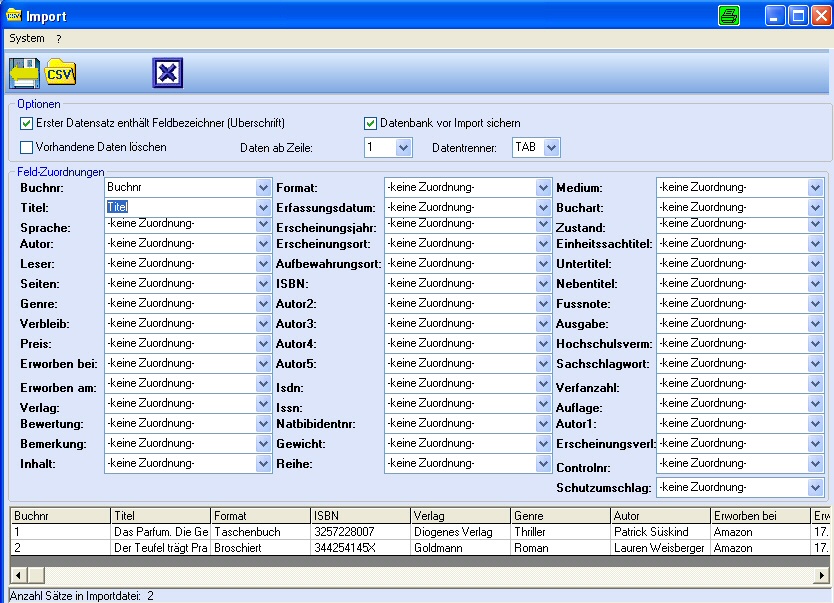Enable 'Vorhandene Daten löschen' checkbox

[x=27, y=147]
